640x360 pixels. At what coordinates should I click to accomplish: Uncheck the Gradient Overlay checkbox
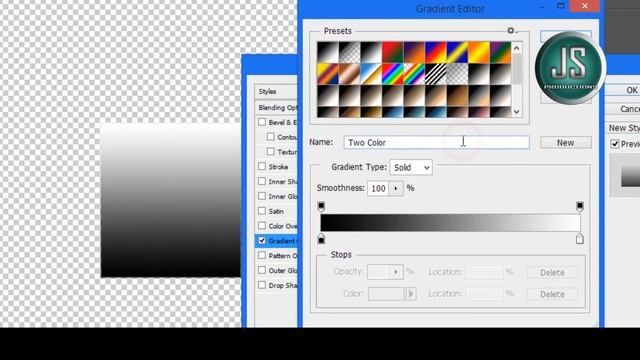tap(262, 241)
